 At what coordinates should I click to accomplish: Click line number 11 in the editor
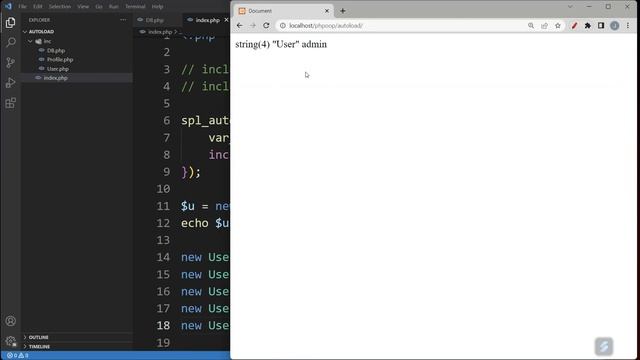tap(163, 206)
